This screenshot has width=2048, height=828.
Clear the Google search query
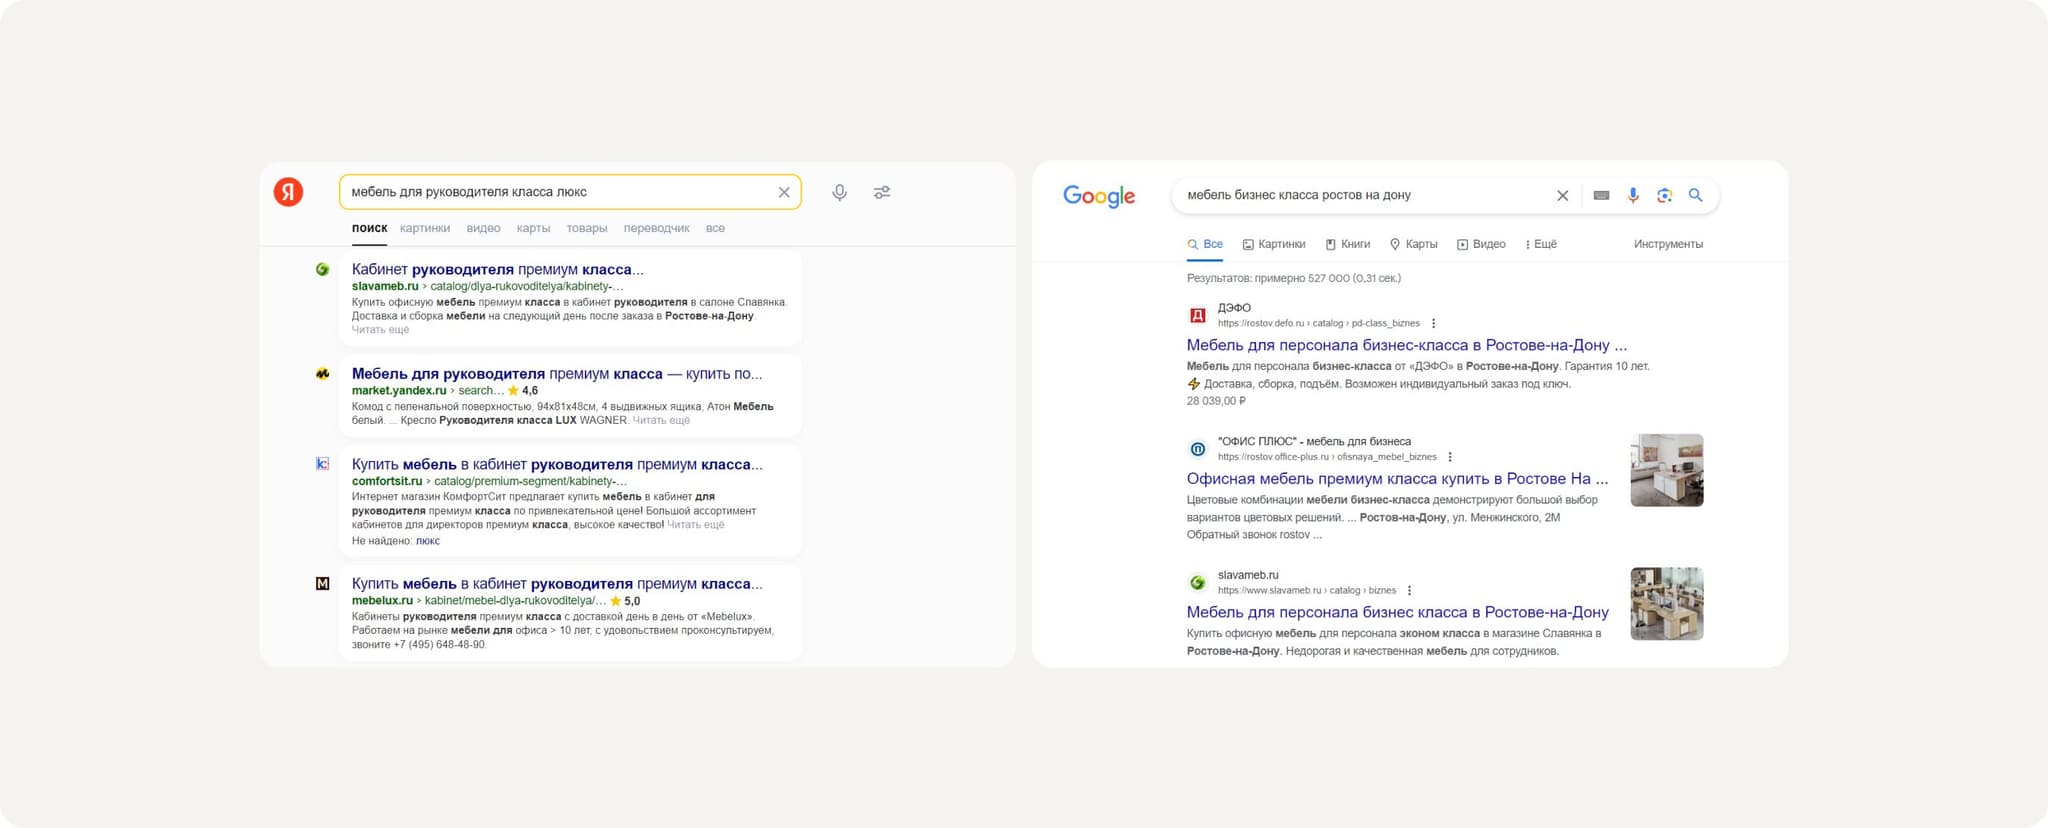click(1562, 196)
